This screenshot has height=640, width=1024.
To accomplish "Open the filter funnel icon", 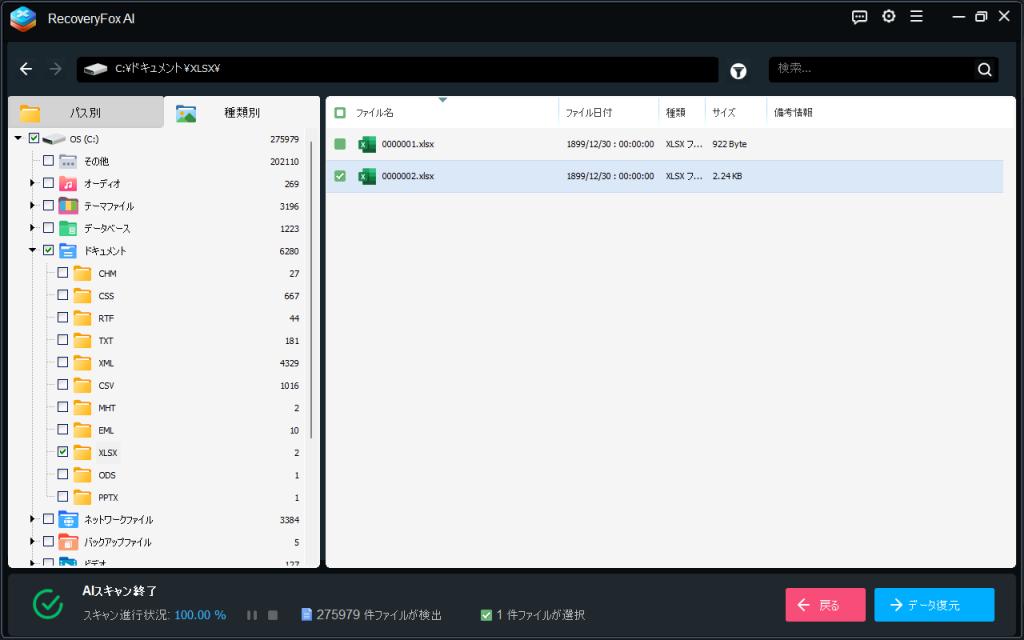I will (738, 71).
